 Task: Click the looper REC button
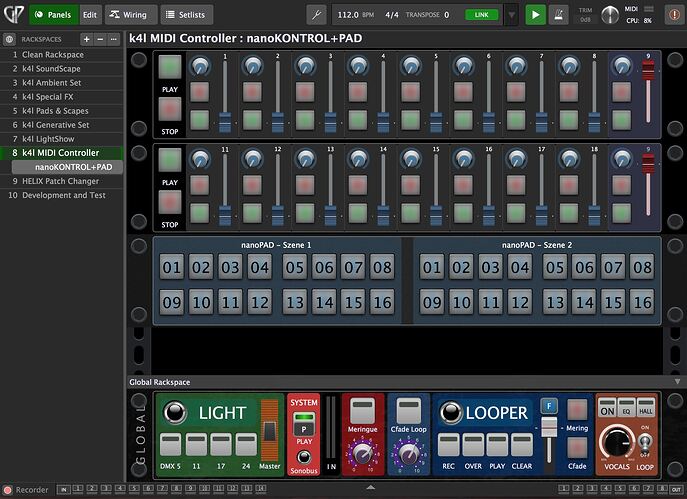pyautogui.click(x=449, y=444)
